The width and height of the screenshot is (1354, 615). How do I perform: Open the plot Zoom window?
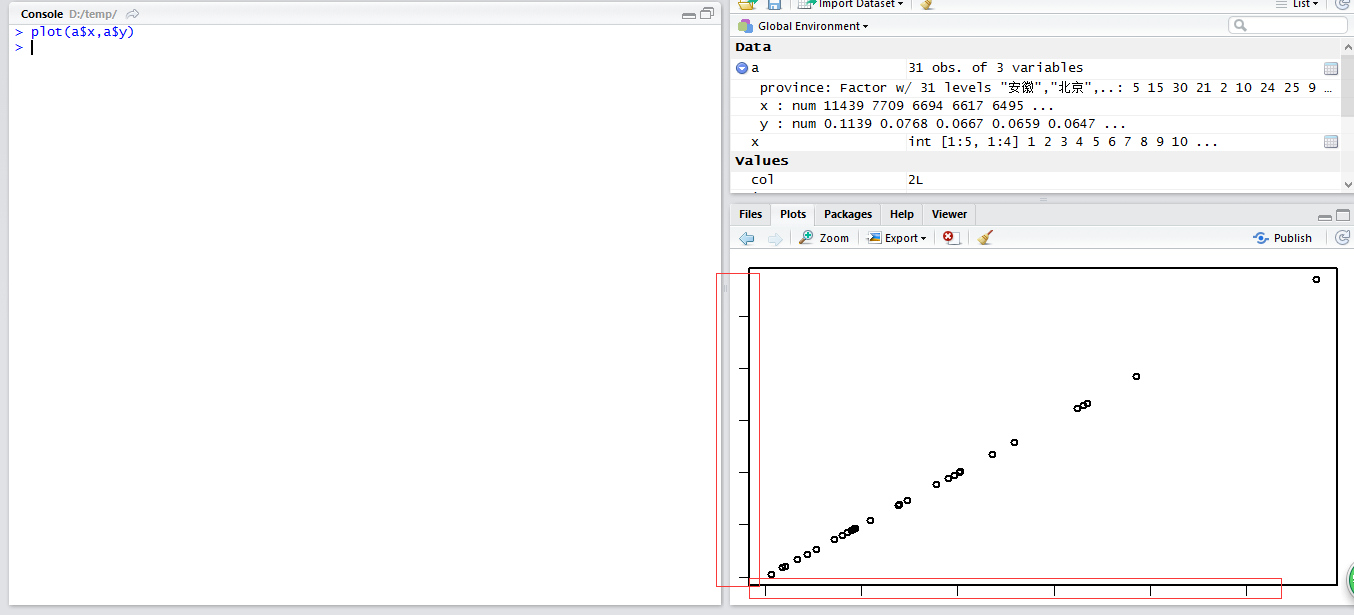click(x=824, y=238)
